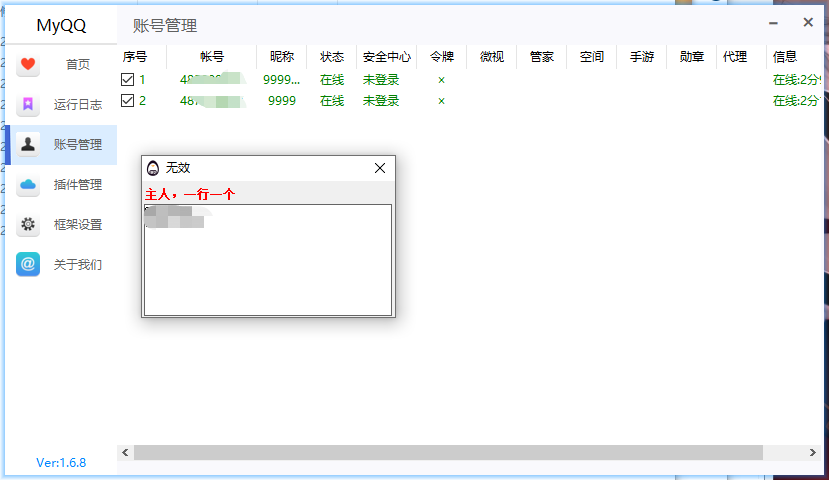Open the 运行日志 sidebar page
Image resolution: width=829 pixels, height=480 pixels.
78,105
